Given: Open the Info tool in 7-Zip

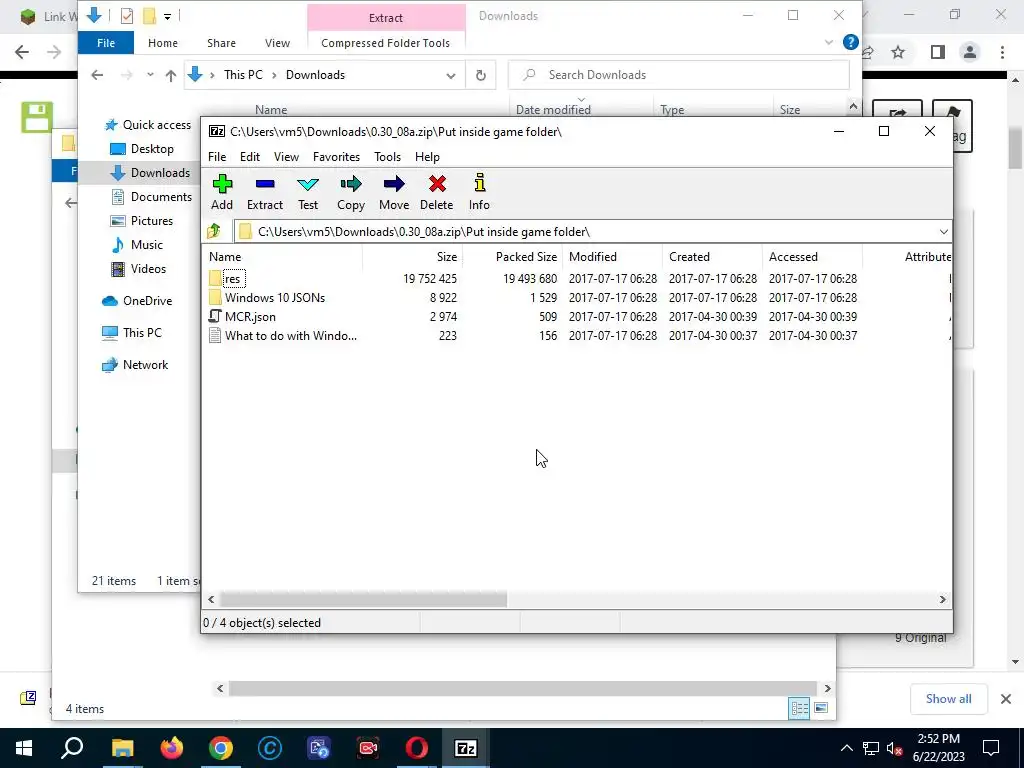Looking at the screenshot, I should (x=479, y=192).
